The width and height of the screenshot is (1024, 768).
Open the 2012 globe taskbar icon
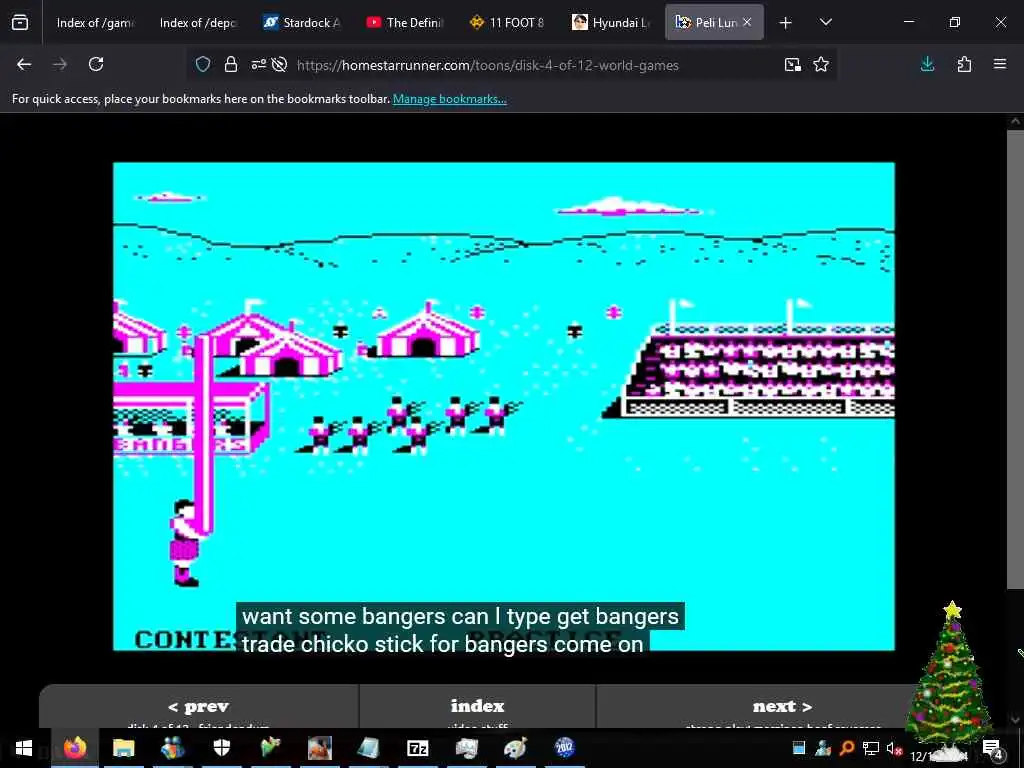(x=564, y=748)
